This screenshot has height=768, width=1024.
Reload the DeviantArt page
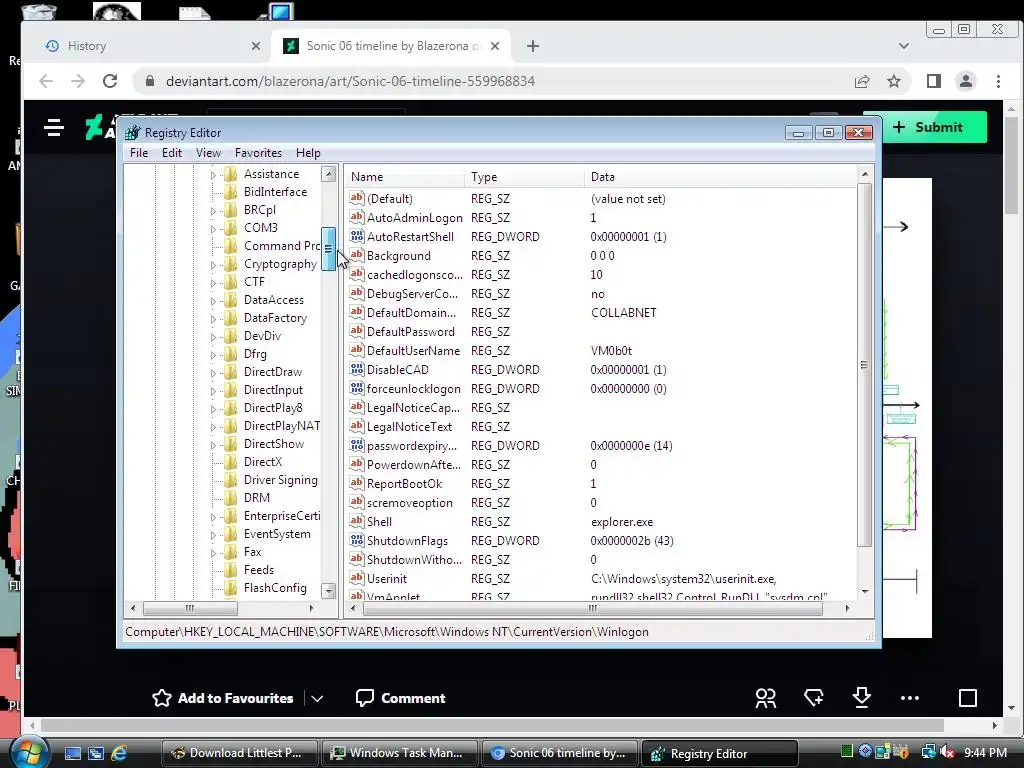point(110,81)
